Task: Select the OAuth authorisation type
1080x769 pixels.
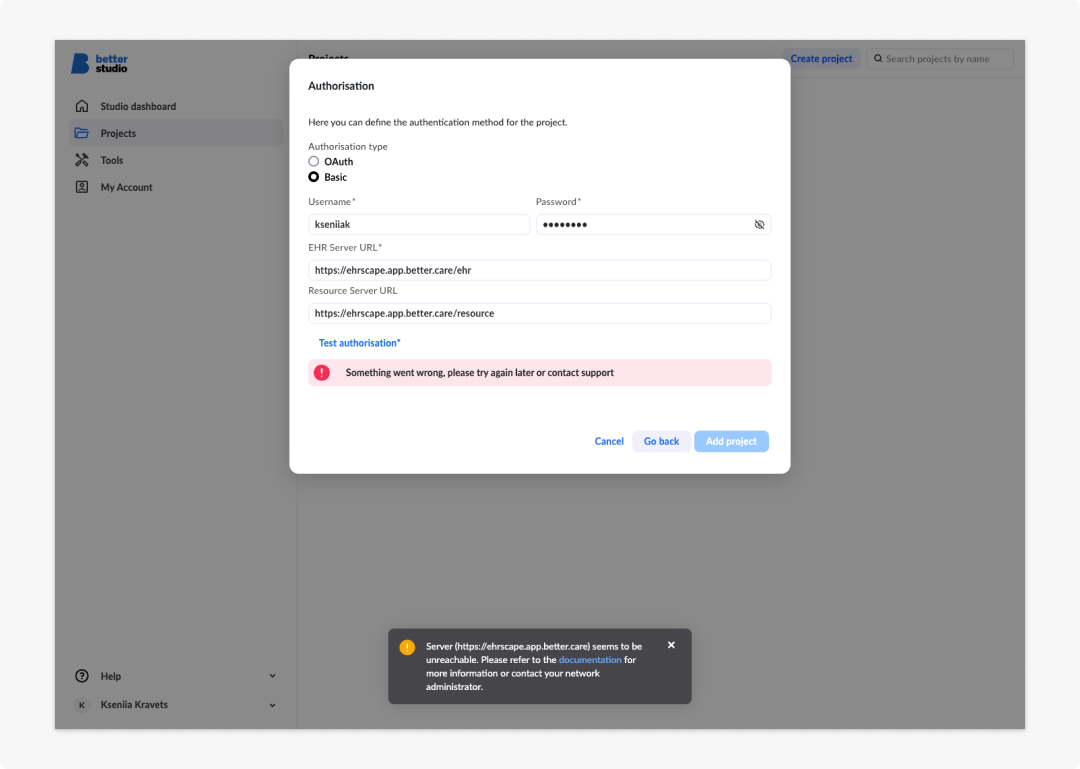Action: 313,161
